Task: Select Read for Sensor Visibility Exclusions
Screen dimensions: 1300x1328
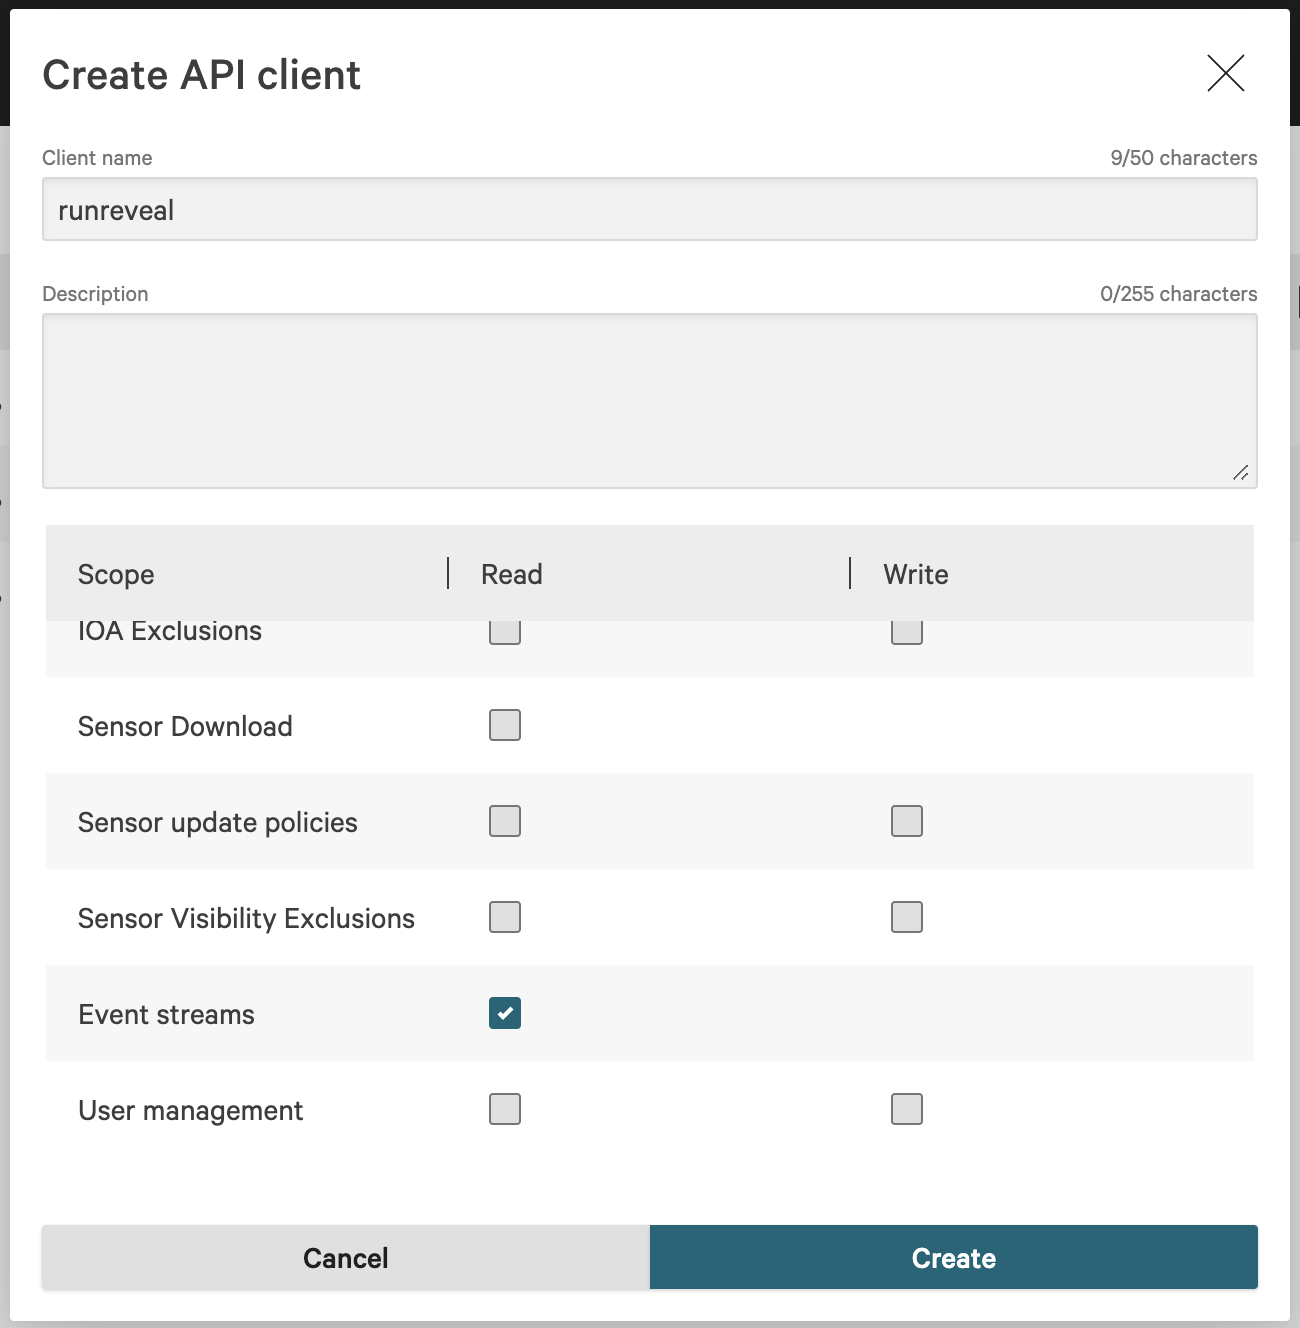Action: [505, 917]
